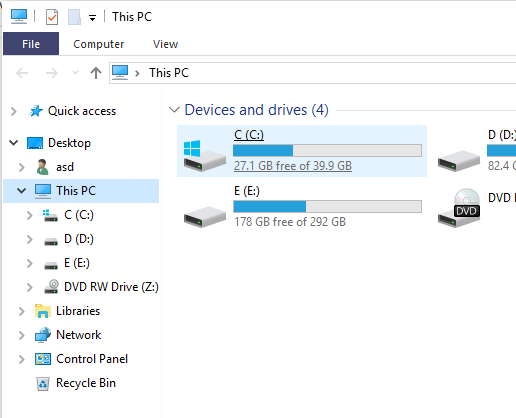The width and height of the screenshot is (516, 418).
Task: Switch to the View ribbon tab
Action: 165,44
